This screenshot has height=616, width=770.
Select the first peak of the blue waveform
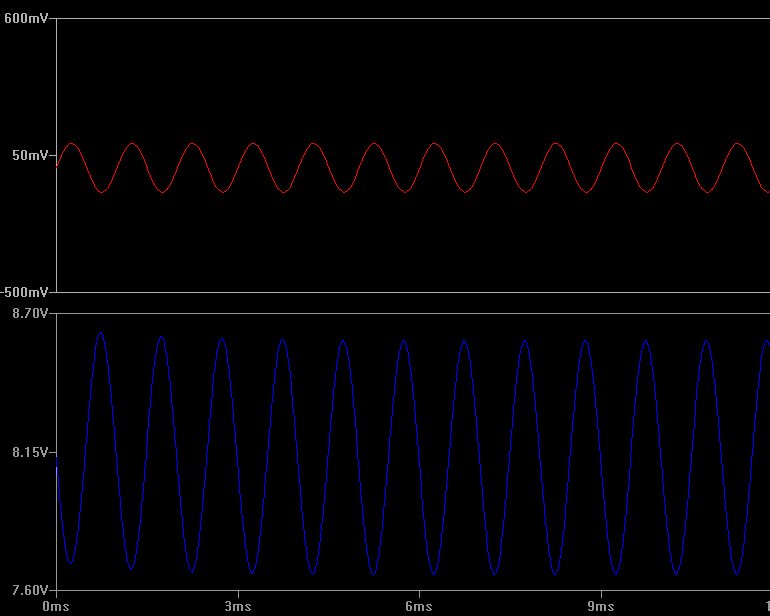(100, 332)
